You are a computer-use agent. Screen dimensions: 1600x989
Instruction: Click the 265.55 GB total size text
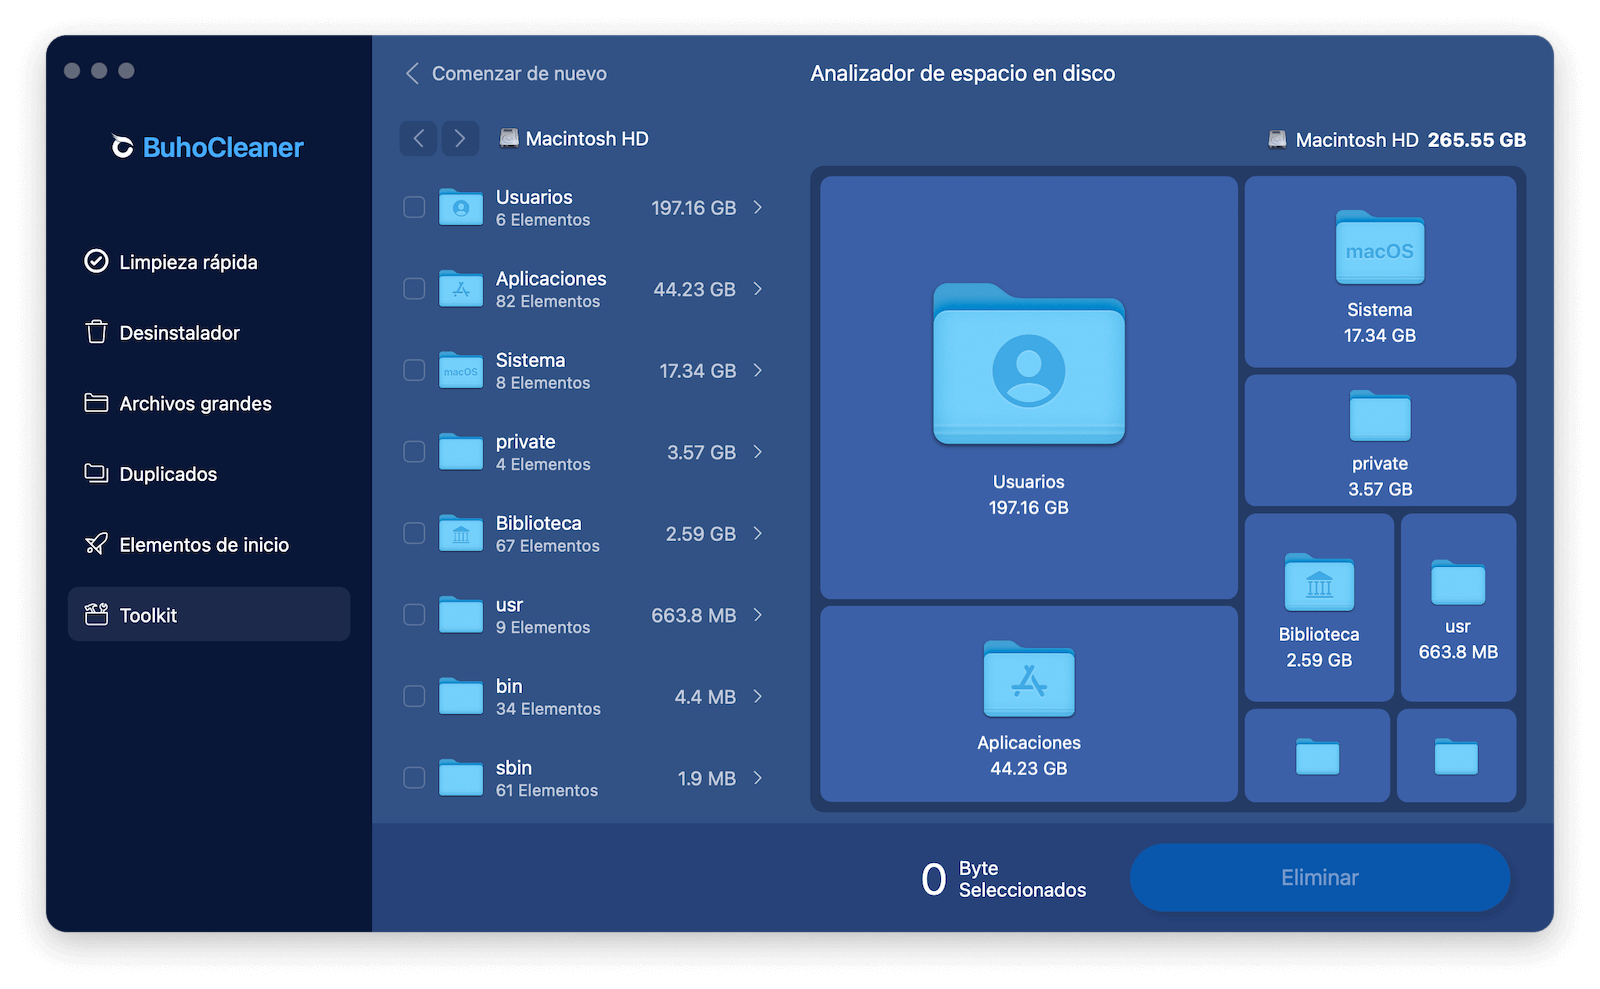tap(1476, 140)
